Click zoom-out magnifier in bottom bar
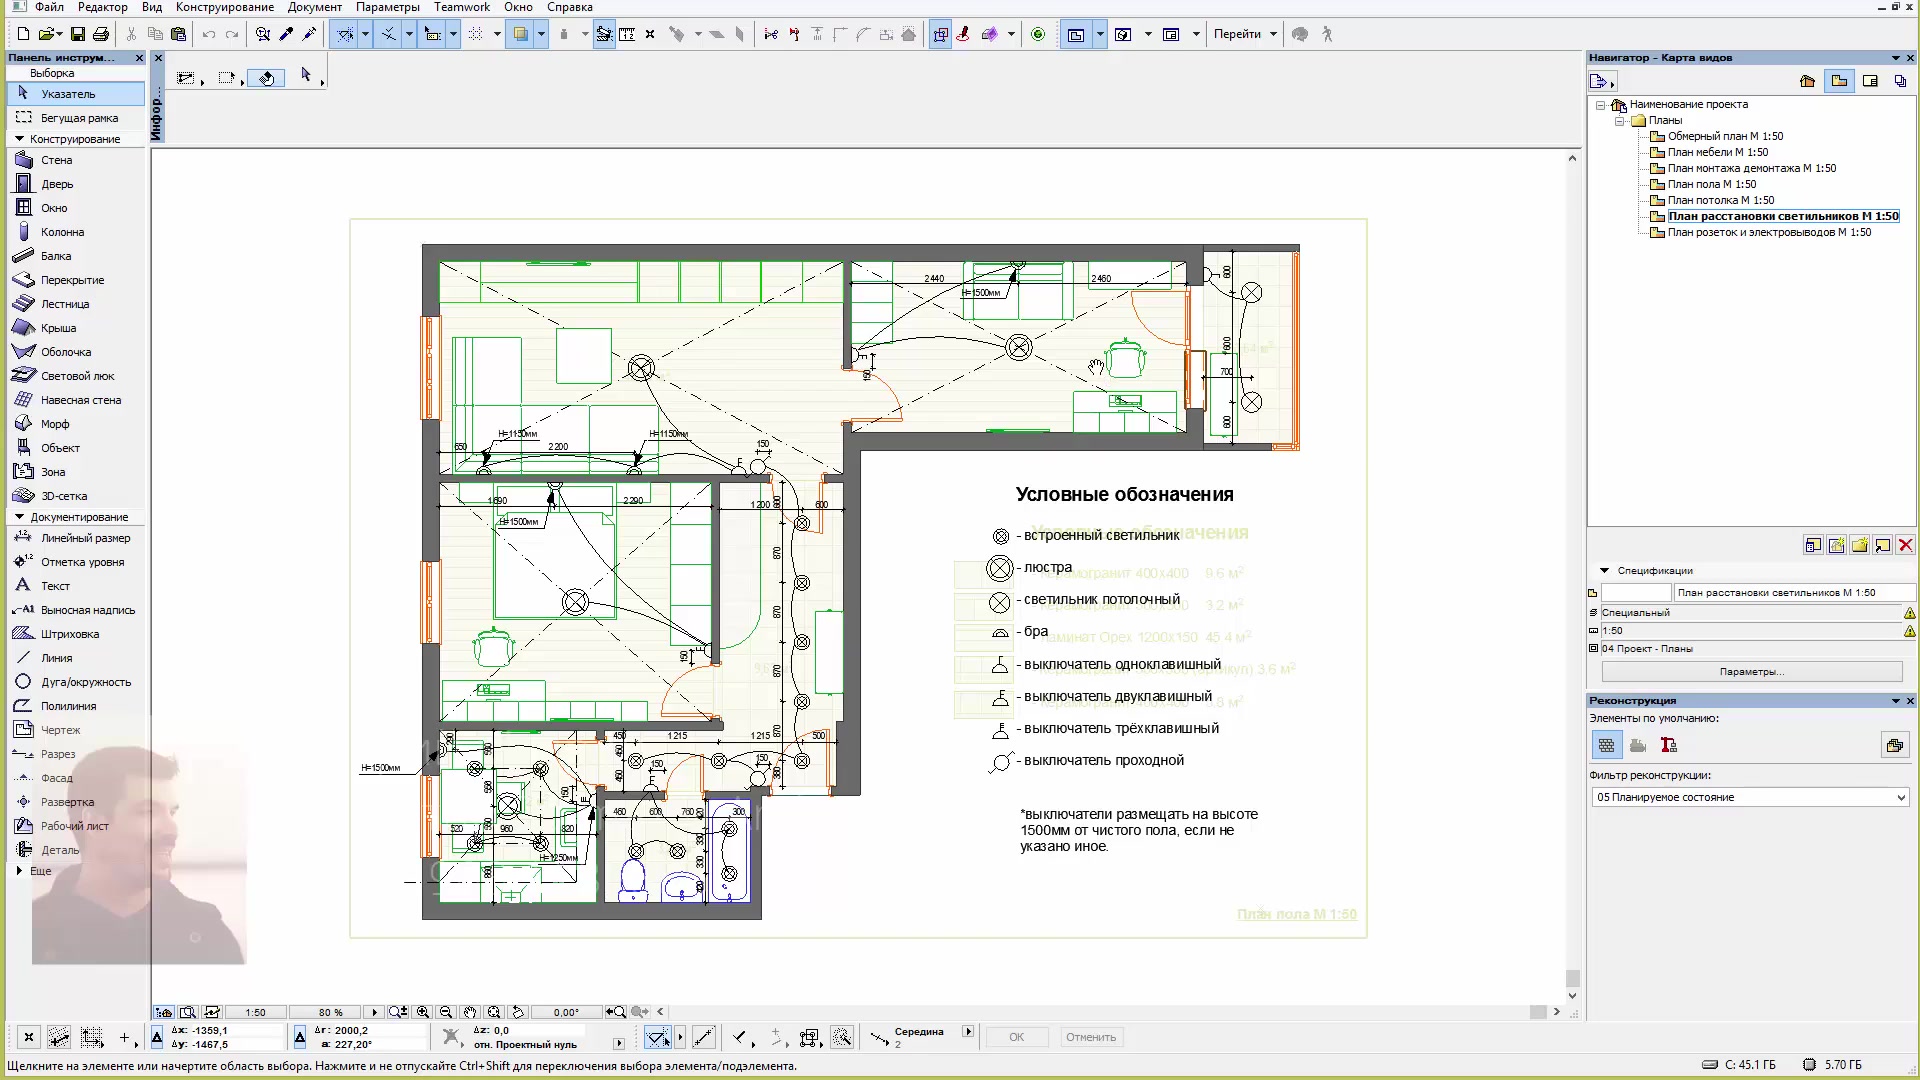 click(x=446, y=1012)
